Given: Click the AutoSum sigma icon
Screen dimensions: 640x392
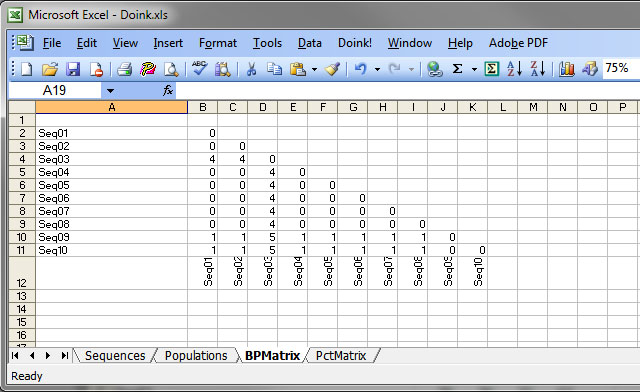Looking at the screenshot, I should [x=458, y=69].
